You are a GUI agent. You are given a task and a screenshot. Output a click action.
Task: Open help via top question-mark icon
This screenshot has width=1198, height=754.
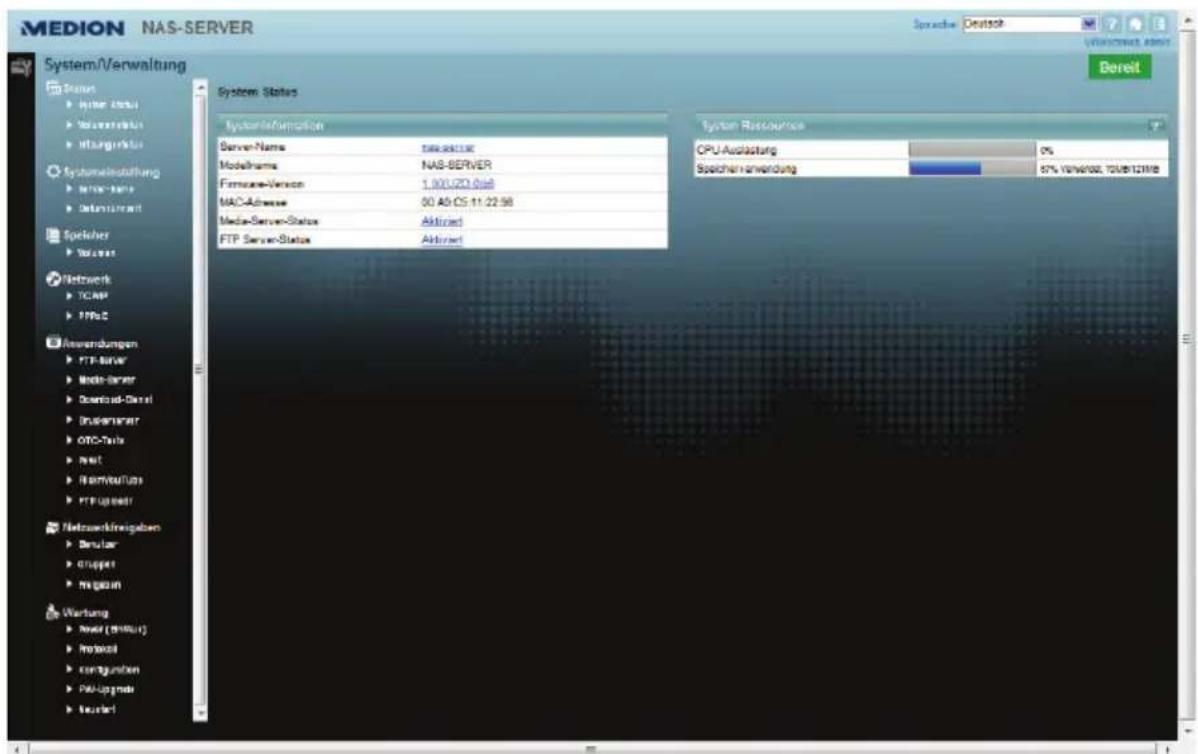[1111, 24]
